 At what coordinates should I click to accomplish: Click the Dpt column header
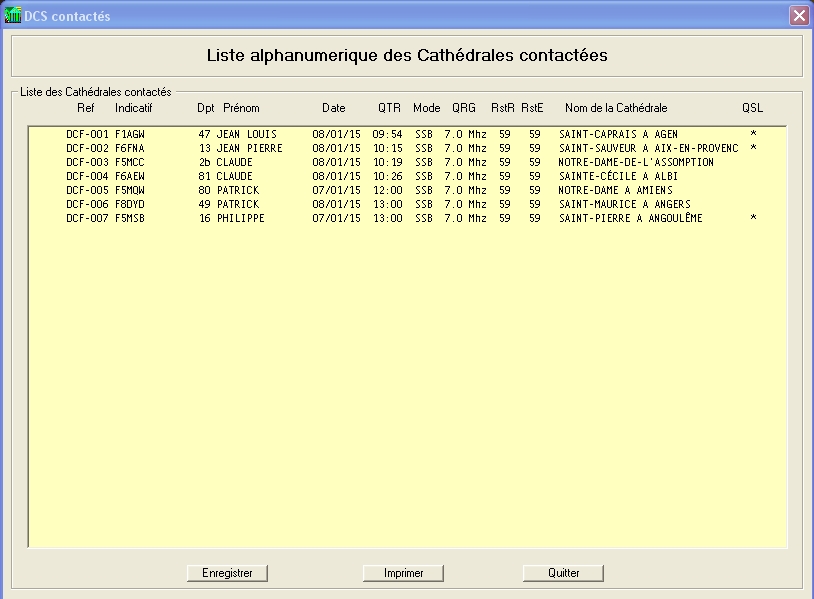coord(206,108)
